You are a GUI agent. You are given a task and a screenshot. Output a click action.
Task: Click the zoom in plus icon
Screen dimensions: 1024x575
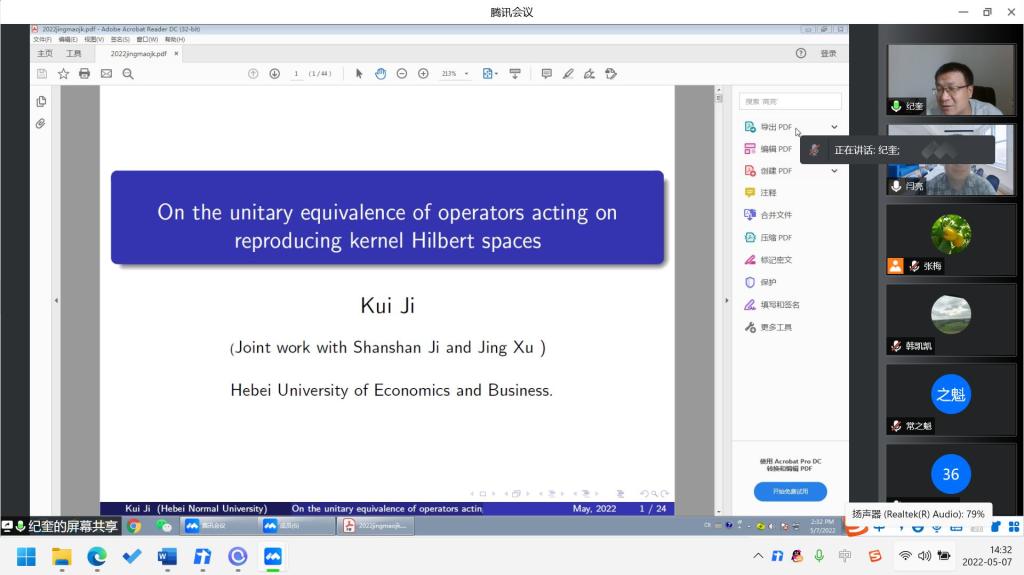coord(423,74)
